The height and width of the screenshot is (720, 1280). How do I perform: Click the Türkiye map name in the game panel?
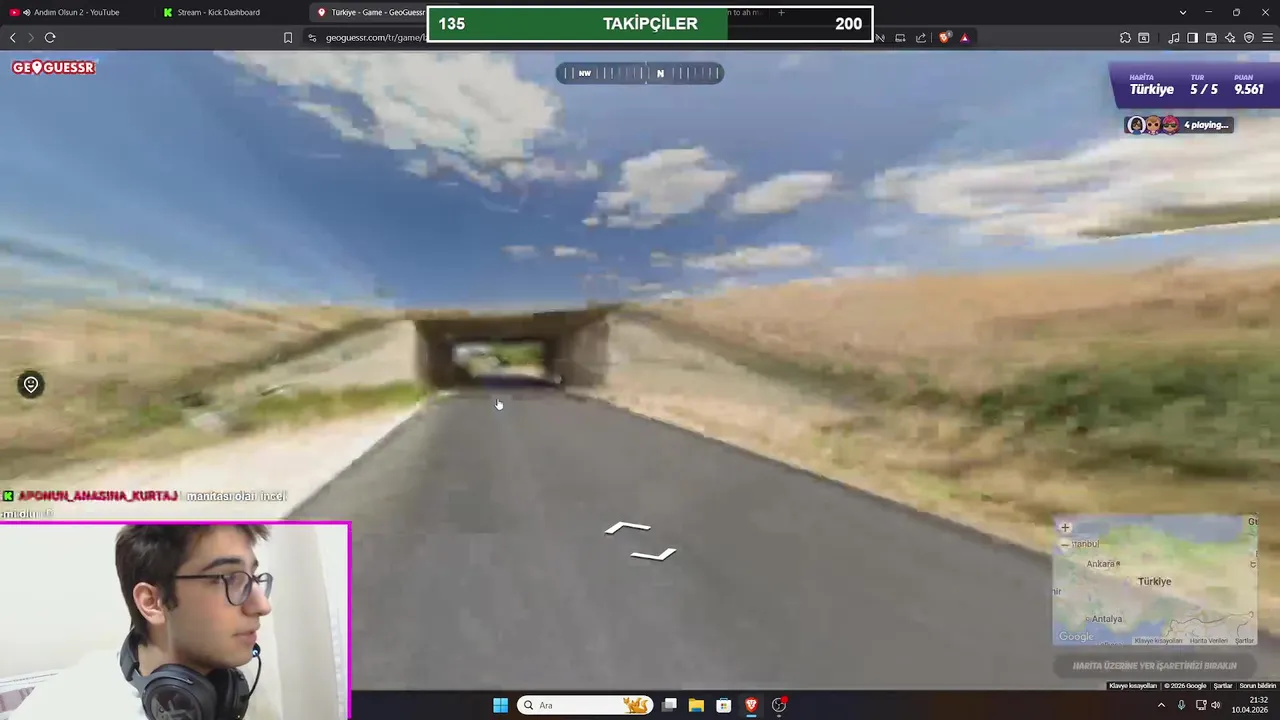(1152, 89)
